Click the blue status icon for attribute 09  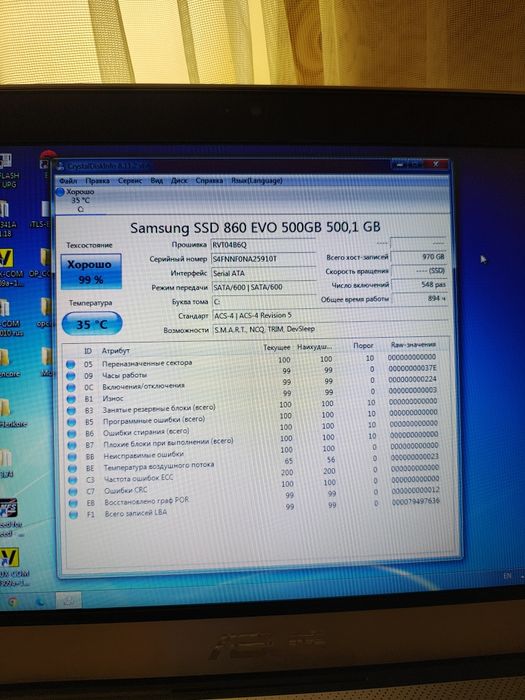71,376
